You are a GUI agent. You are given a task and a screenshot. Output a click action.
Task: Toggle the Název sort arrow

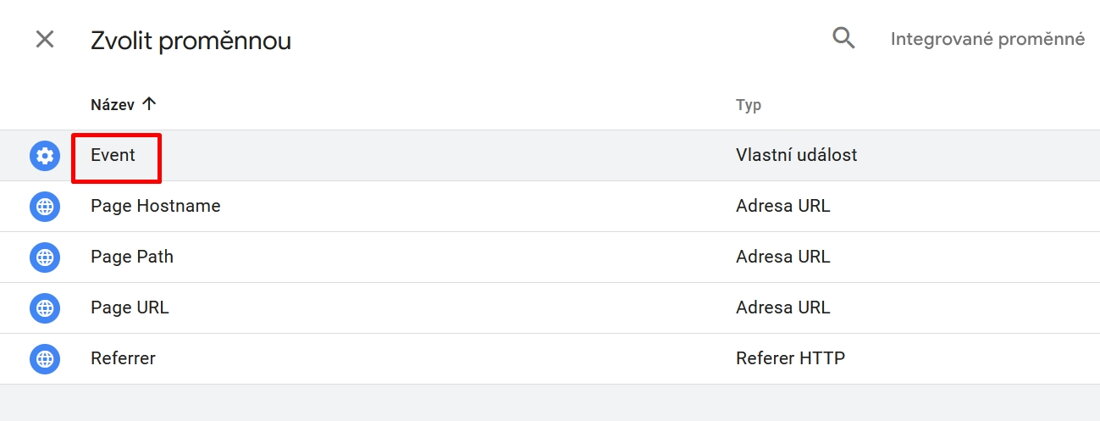[148, 105]
